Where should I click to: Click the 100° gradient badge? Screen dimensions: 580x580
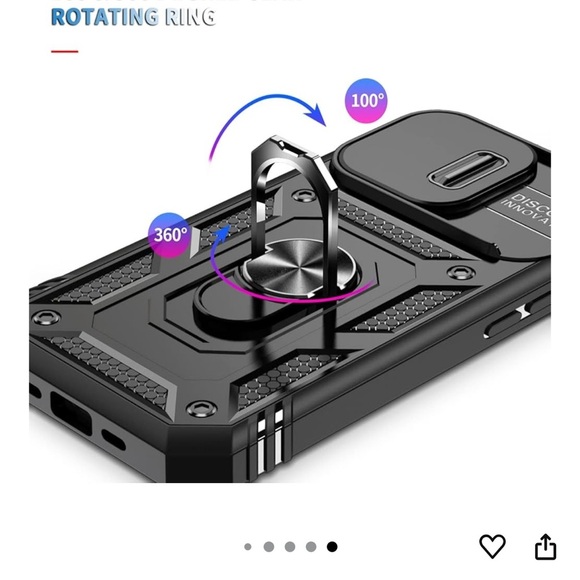click(x=366, y=101)
